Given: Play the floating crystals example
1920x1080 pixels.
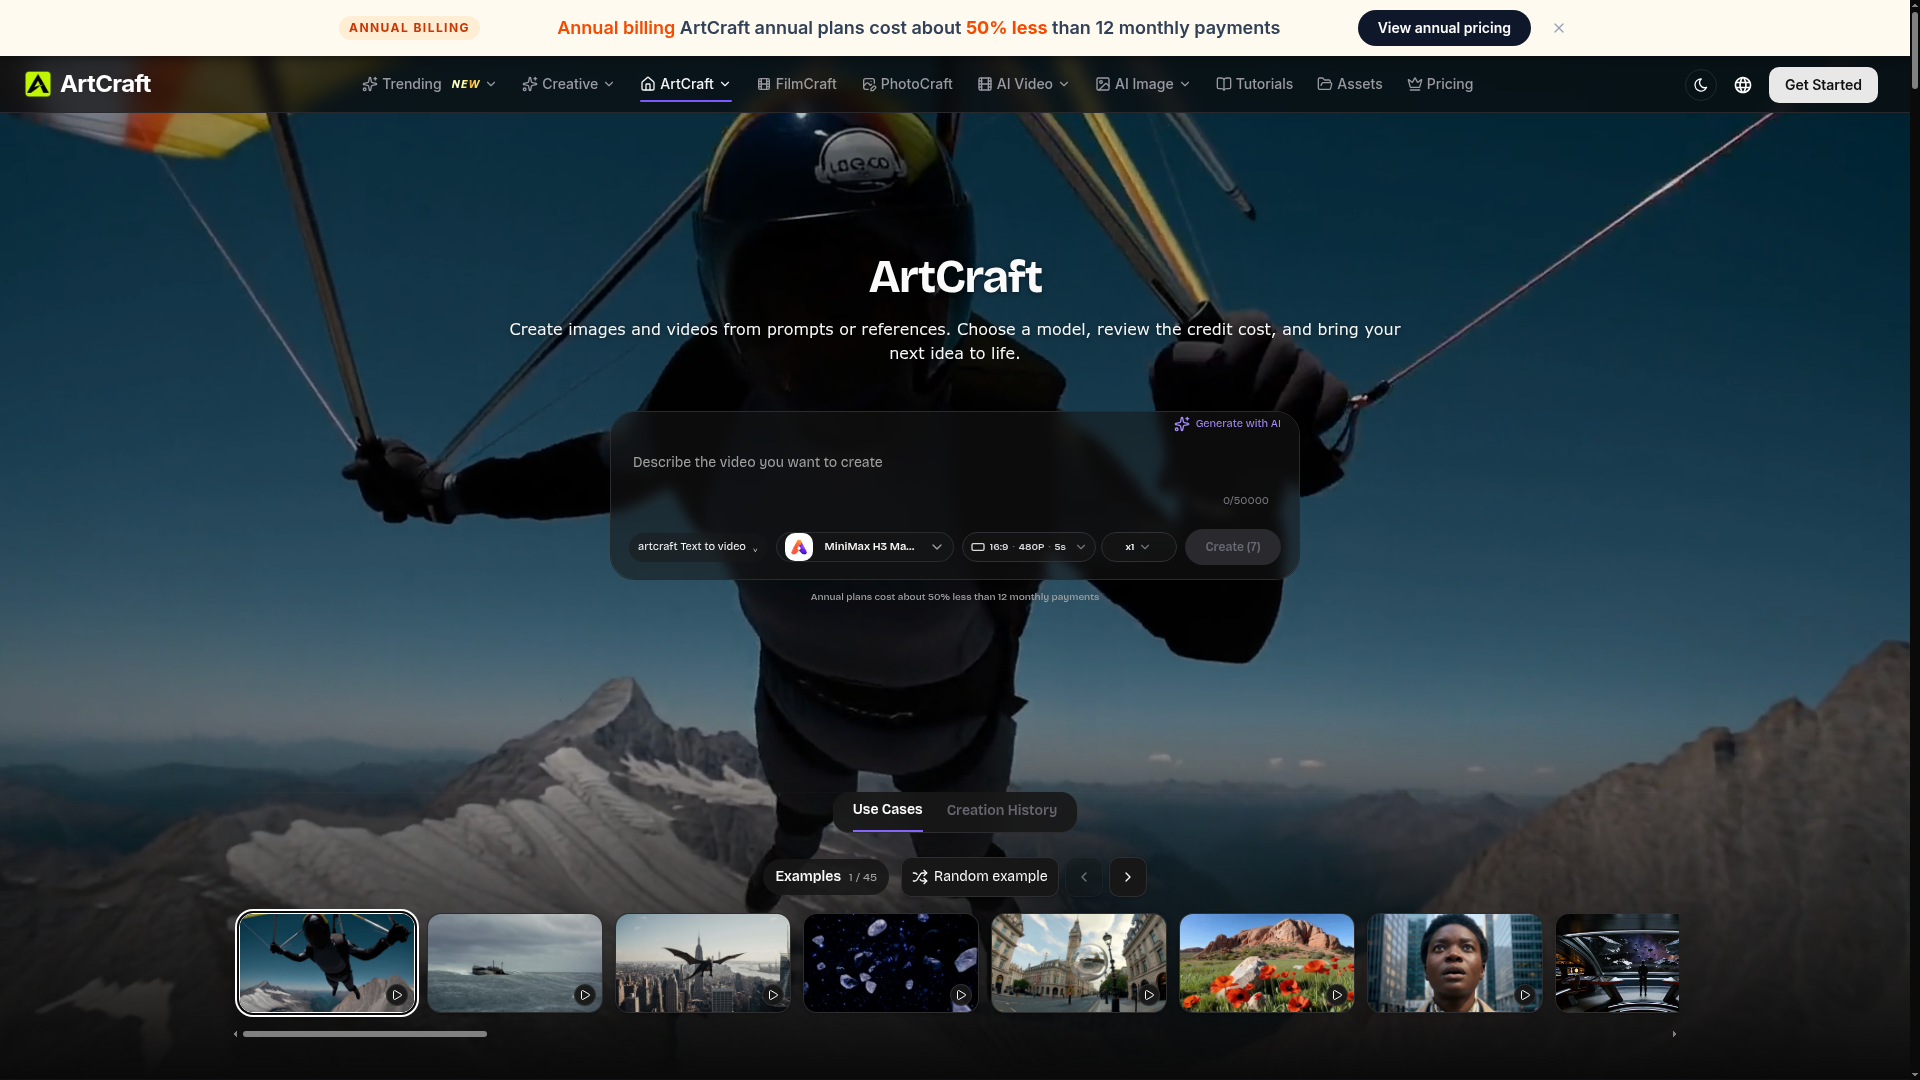Looking at the screenshot, I should click(961, 995).
